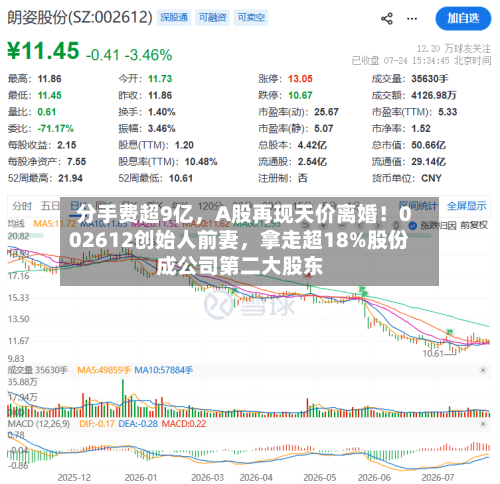Click the 可卖空 tag

[251, 17]
